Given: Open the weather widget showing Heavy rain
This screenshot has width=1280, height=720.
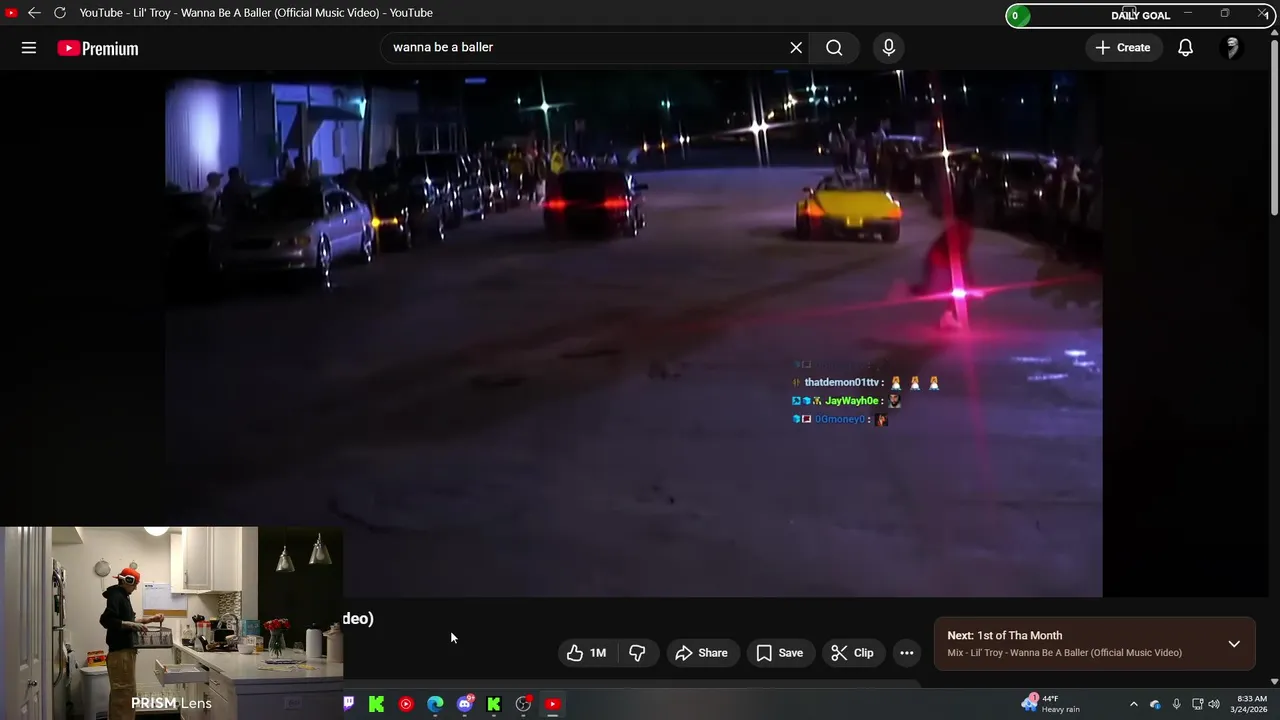Looking at the screenshot, I should tap(1051, 704).
